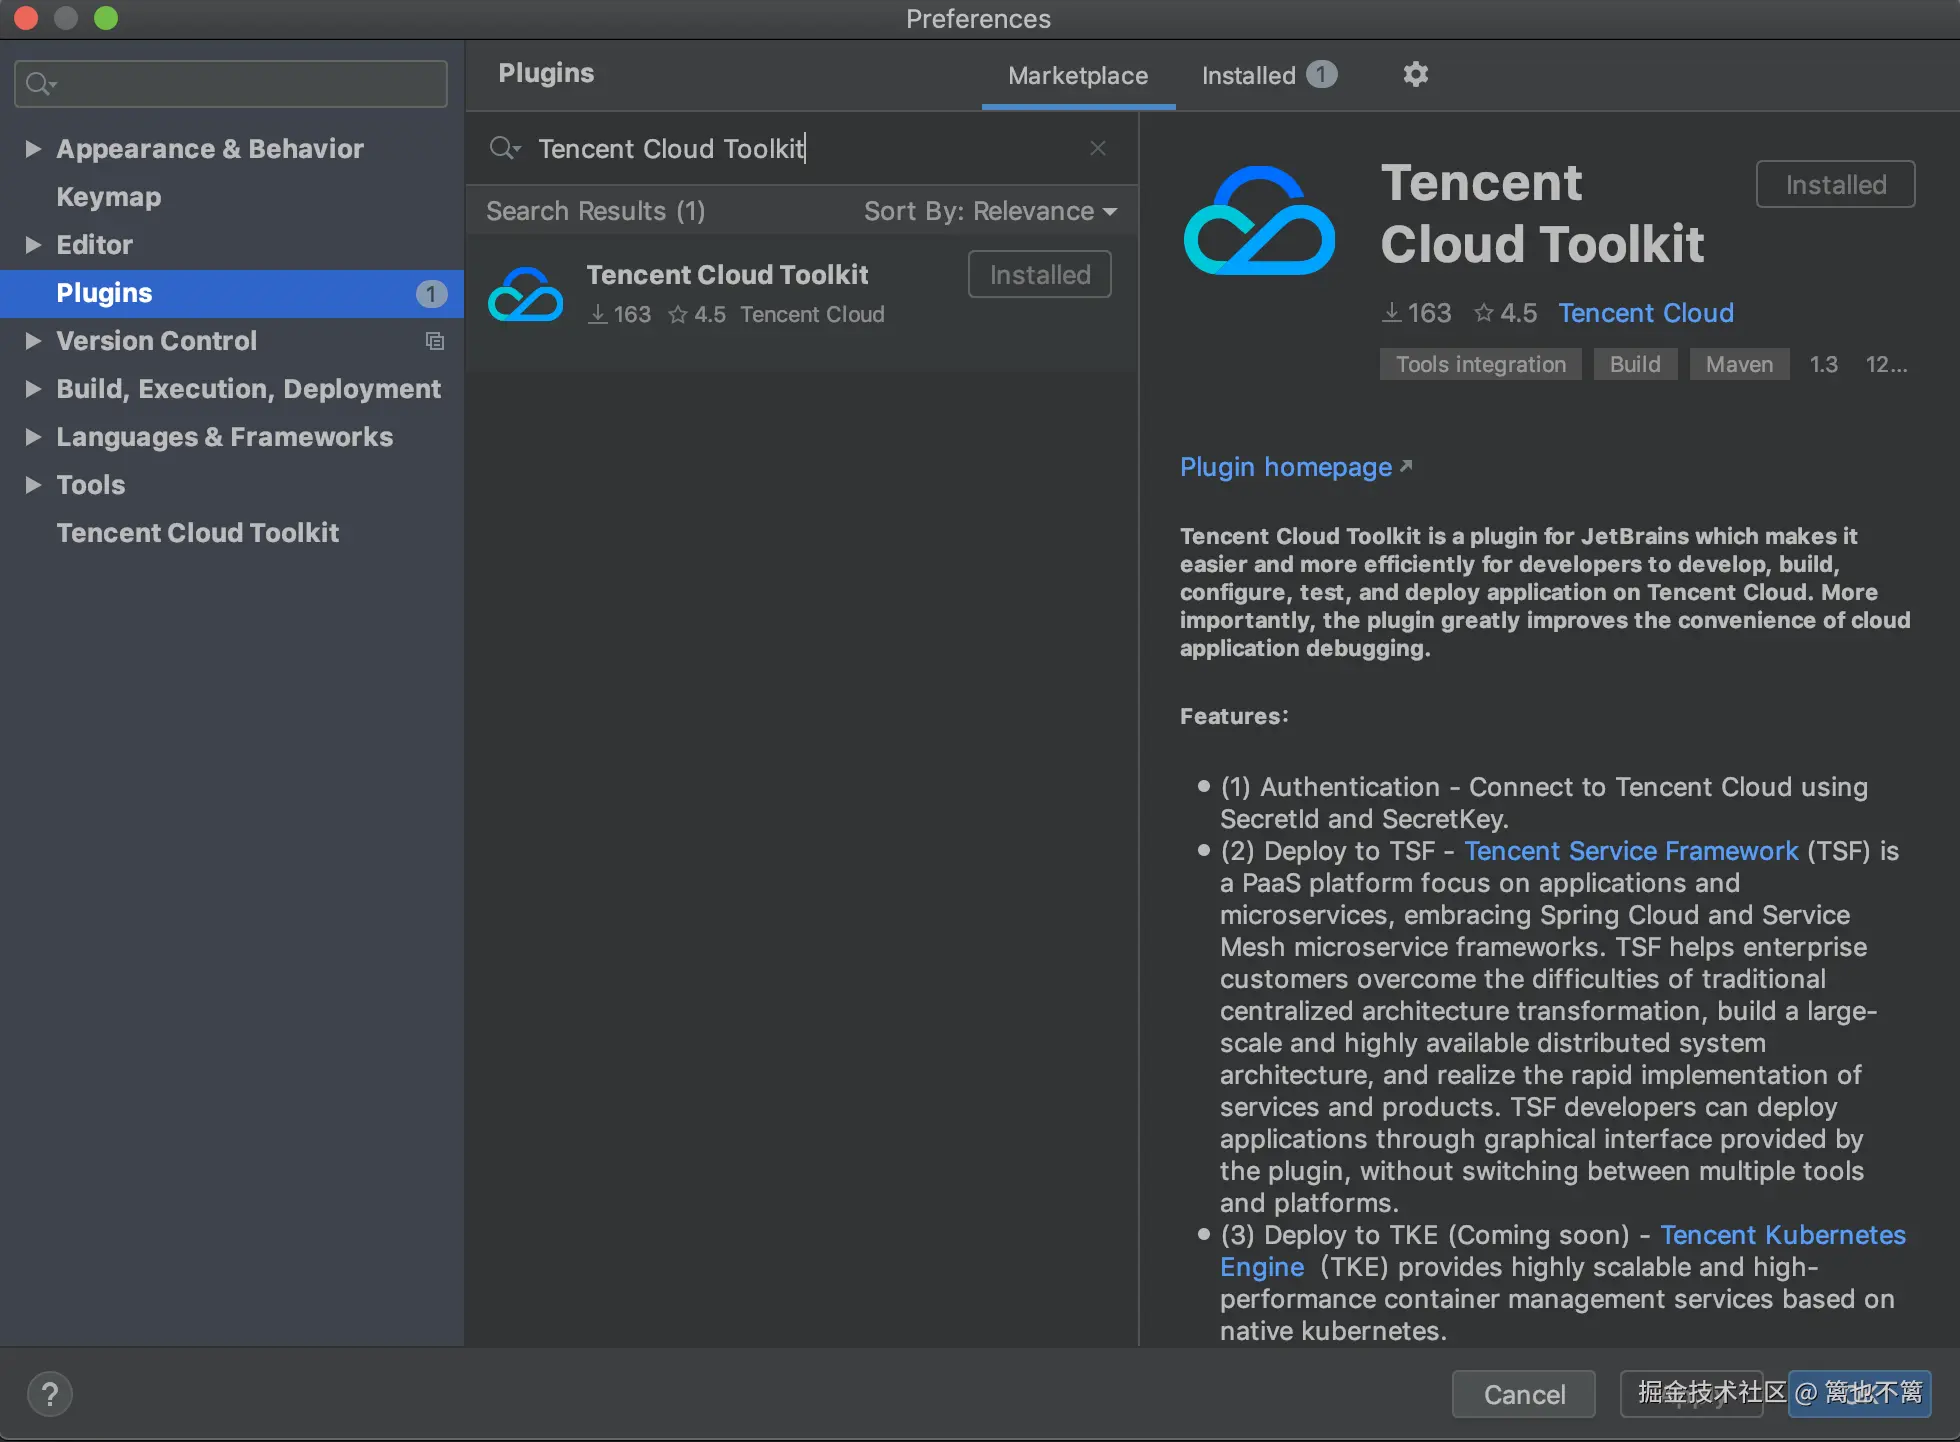Expand Build, Execution, Deployment section

tap(33, 389)
